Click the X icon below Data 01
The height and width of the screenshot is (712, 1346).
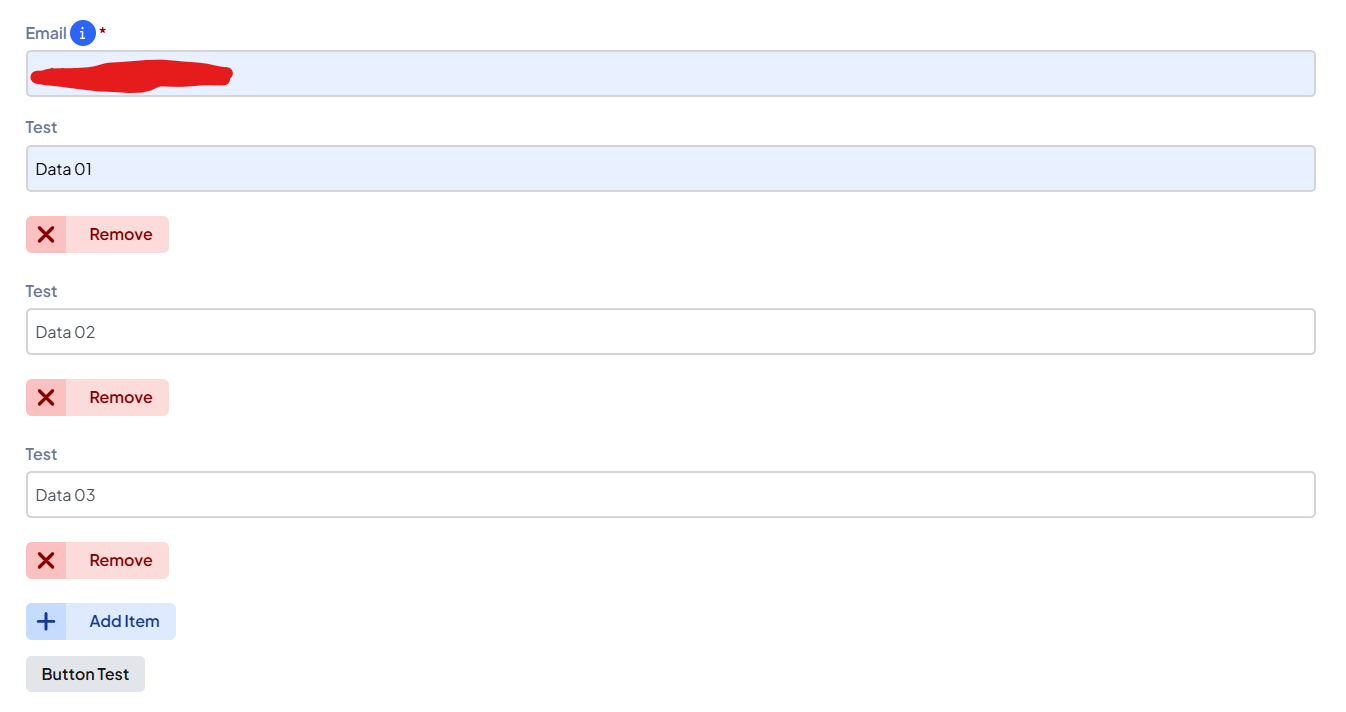click(46, 235)
